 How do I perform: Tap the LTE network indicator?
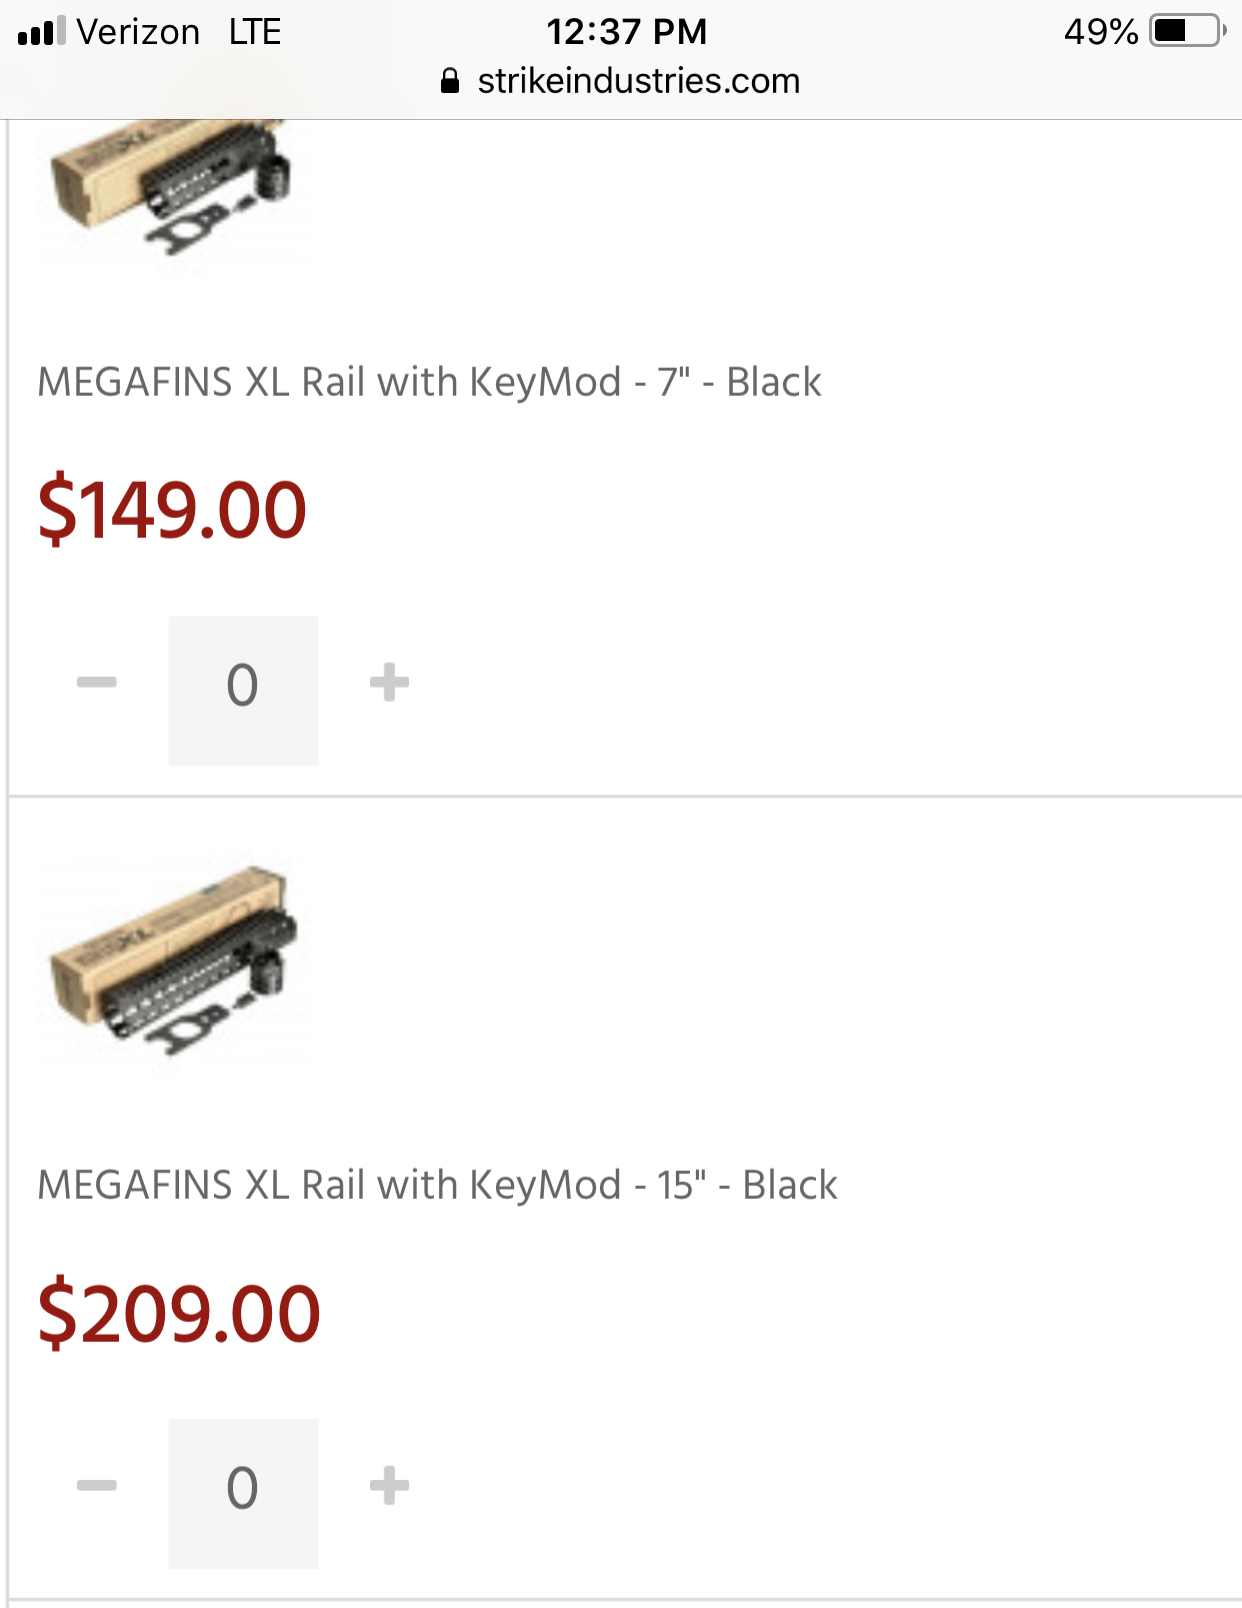pos(254,32)
